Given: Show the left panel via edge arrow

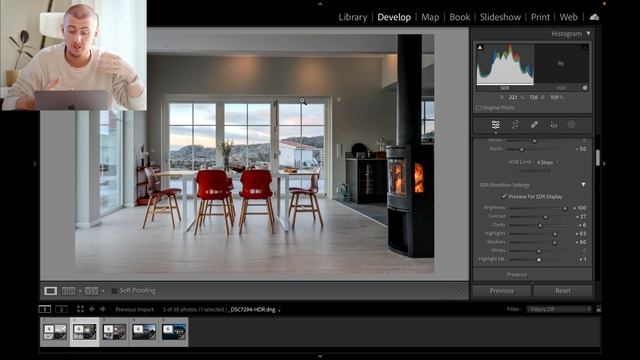Looking at the screenshot, I should coord(35,163).
